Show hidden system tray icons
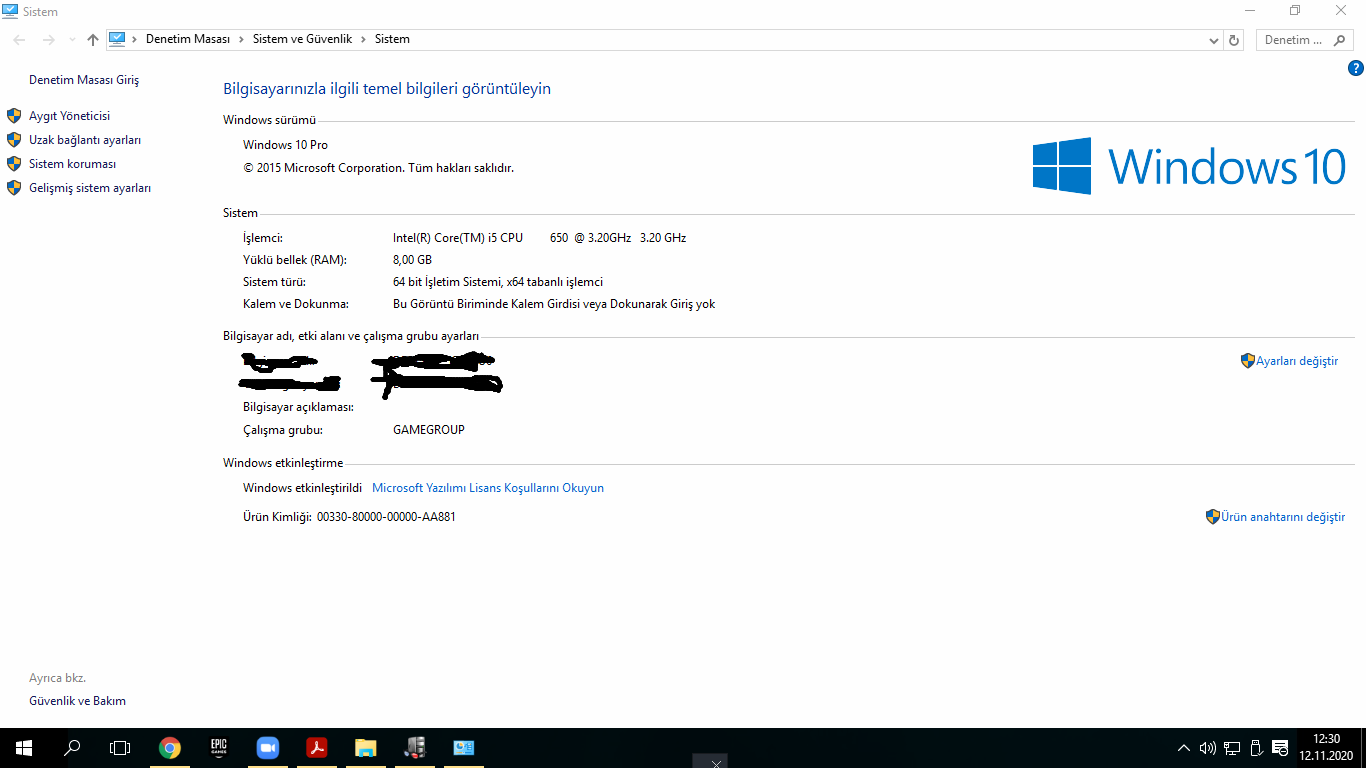1366x768 pixels. [x=1184, y=748]
